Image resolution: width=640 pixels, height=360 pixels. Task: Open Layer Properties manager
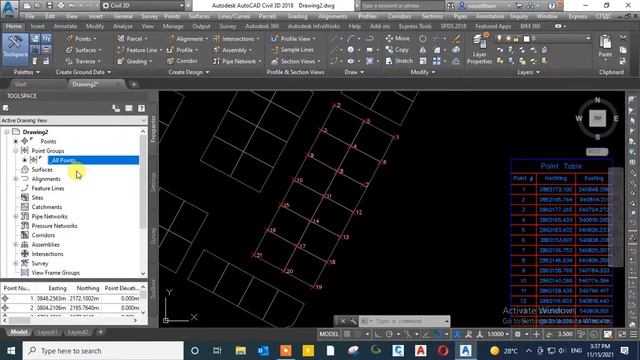pos(479,50)
